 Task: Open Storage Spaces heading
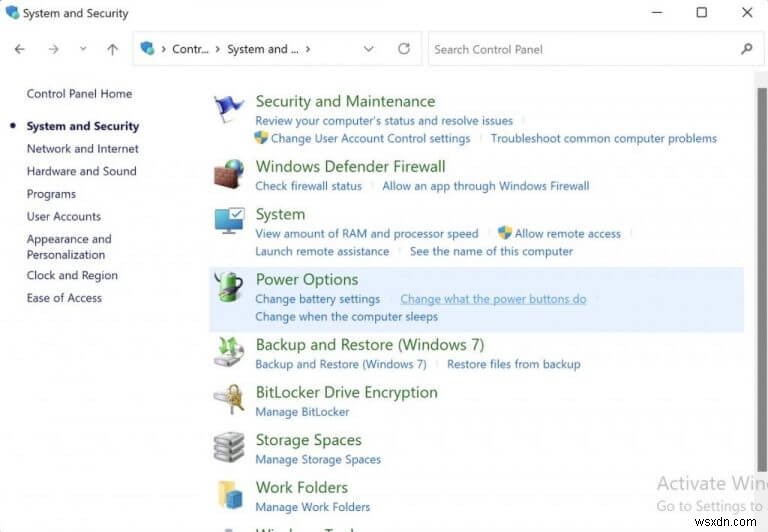309,440
